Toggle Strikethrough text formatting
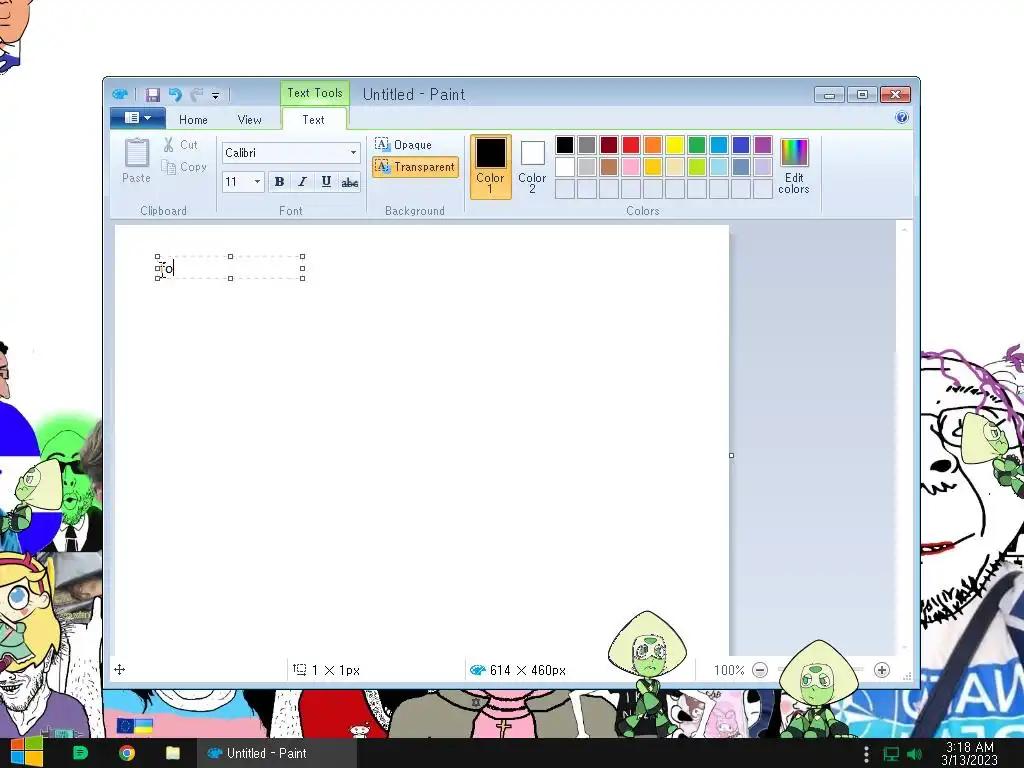The height and width of the screenshot is (768, 1024). [349, 182]
